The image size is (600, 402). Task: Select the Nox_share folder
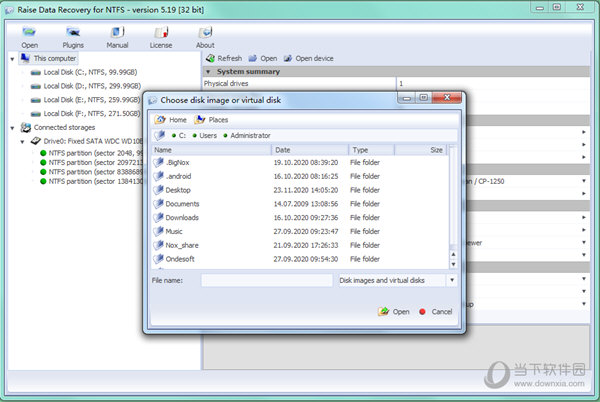[182, 245]
